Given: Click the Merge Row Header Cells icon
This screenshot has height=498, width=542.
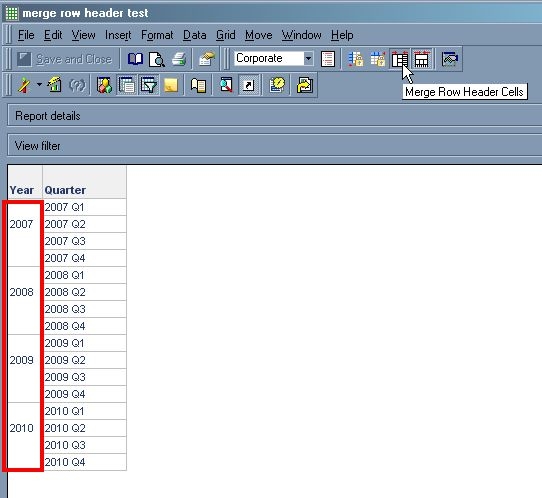Looking at the screenshot, I should point(400,59).
